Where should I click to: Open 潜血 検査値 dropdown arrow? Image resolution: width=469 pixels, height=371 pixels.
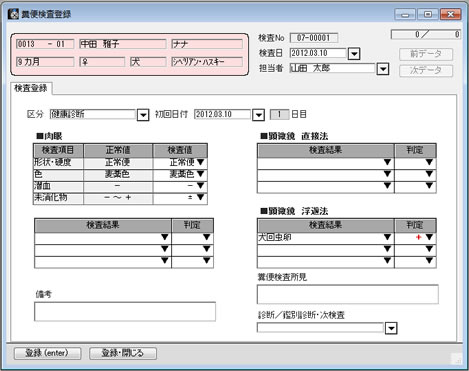201,185
